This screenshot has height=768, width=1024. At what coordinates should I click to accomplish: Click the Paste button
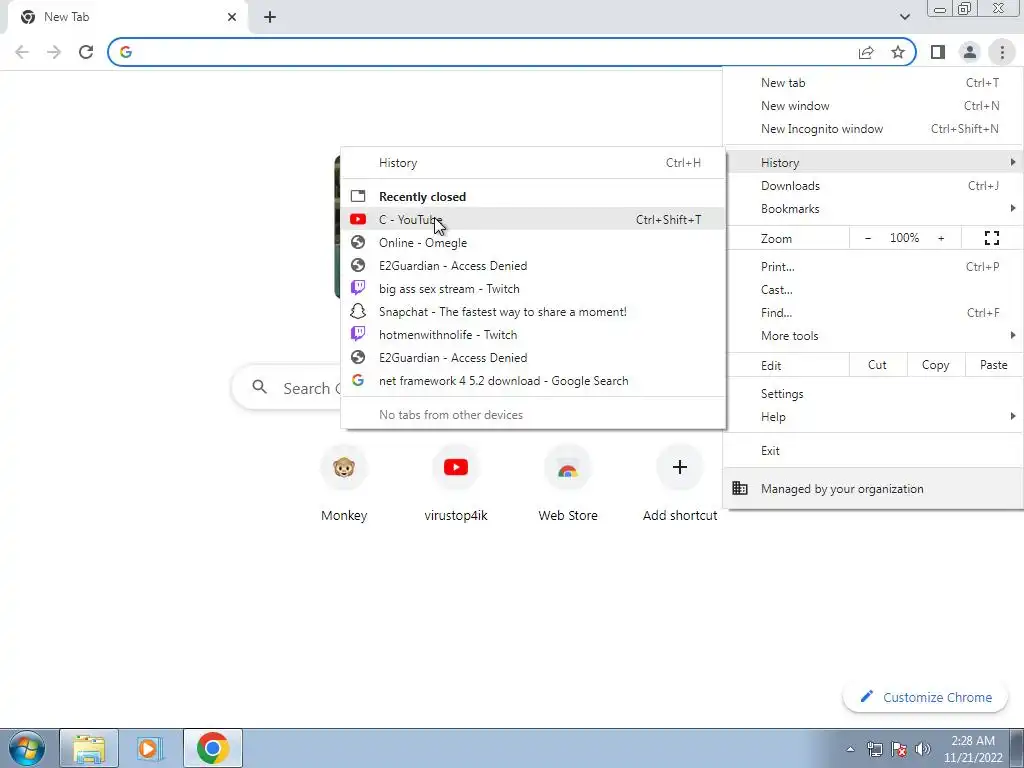(x=993, y=365)
